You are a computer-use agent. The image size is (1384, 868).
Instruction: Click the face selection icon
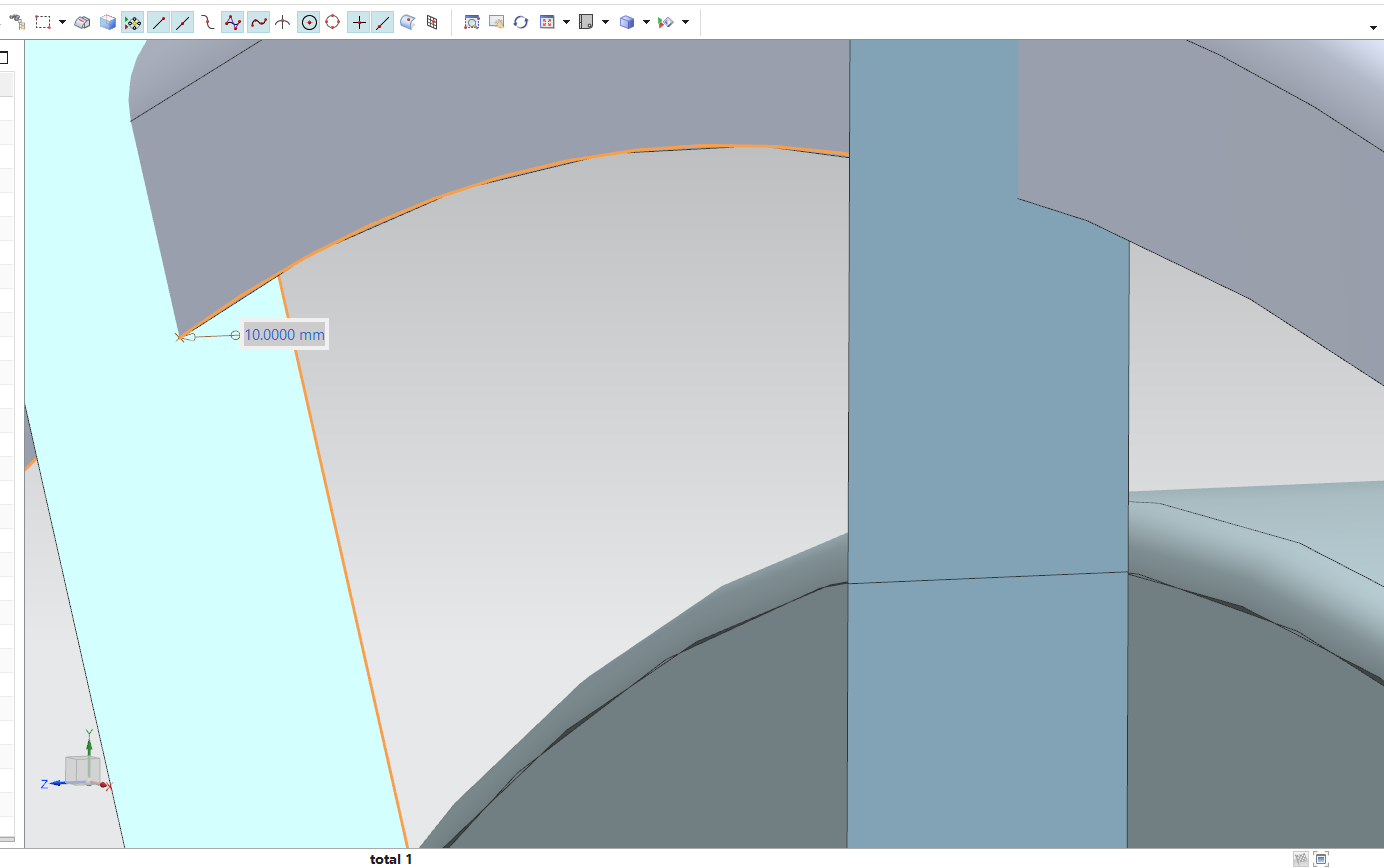[x=83, y=22]
